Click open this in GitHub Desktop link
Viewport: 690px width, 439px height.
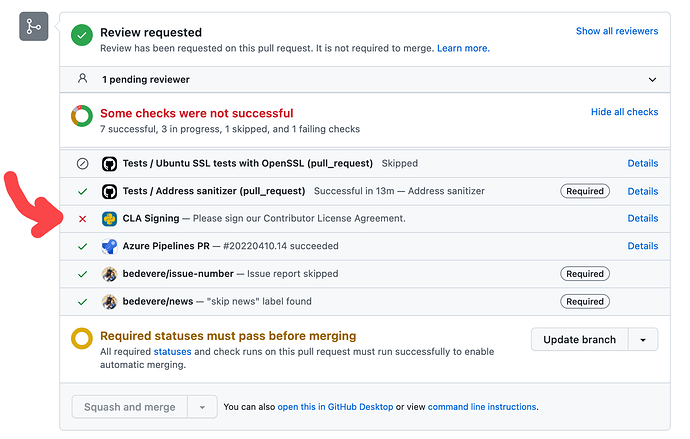coord(335,407)
